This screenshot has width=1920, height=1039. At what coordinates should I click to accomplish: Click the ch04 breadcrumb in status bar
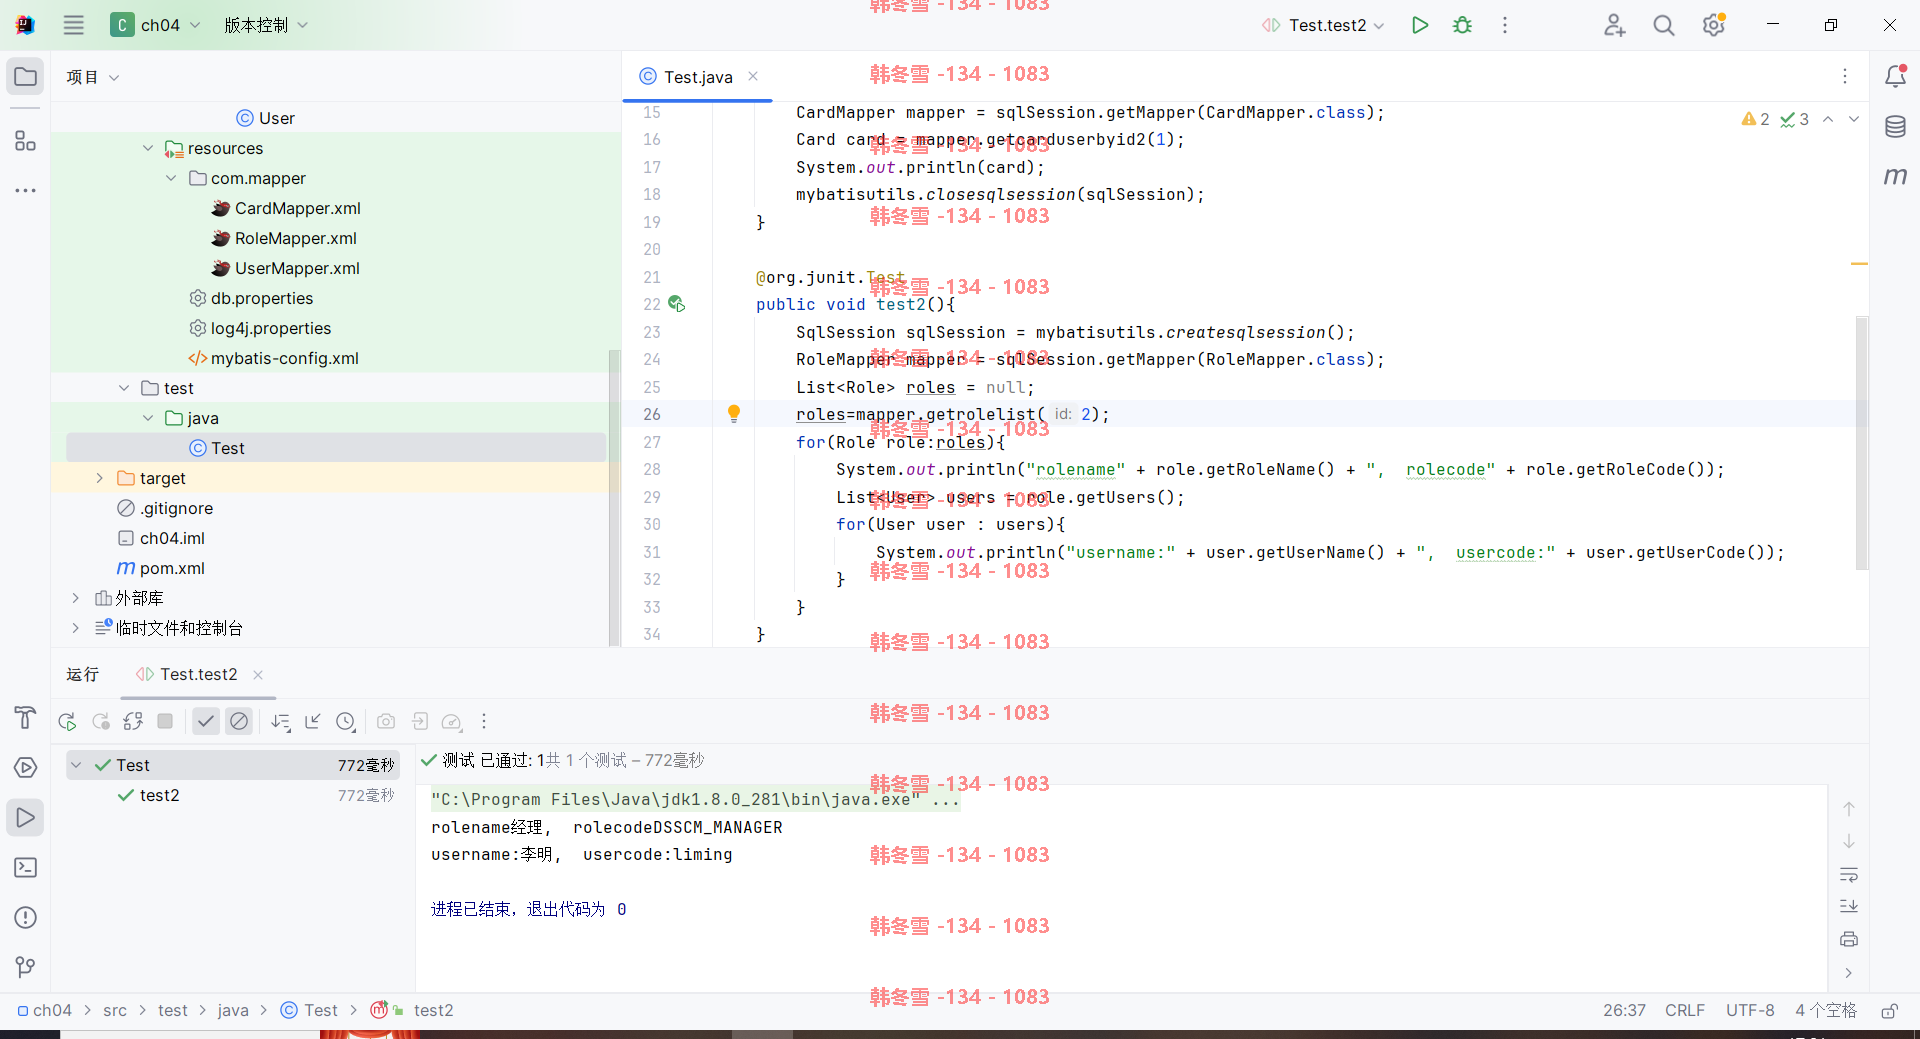coord(45,1010)
